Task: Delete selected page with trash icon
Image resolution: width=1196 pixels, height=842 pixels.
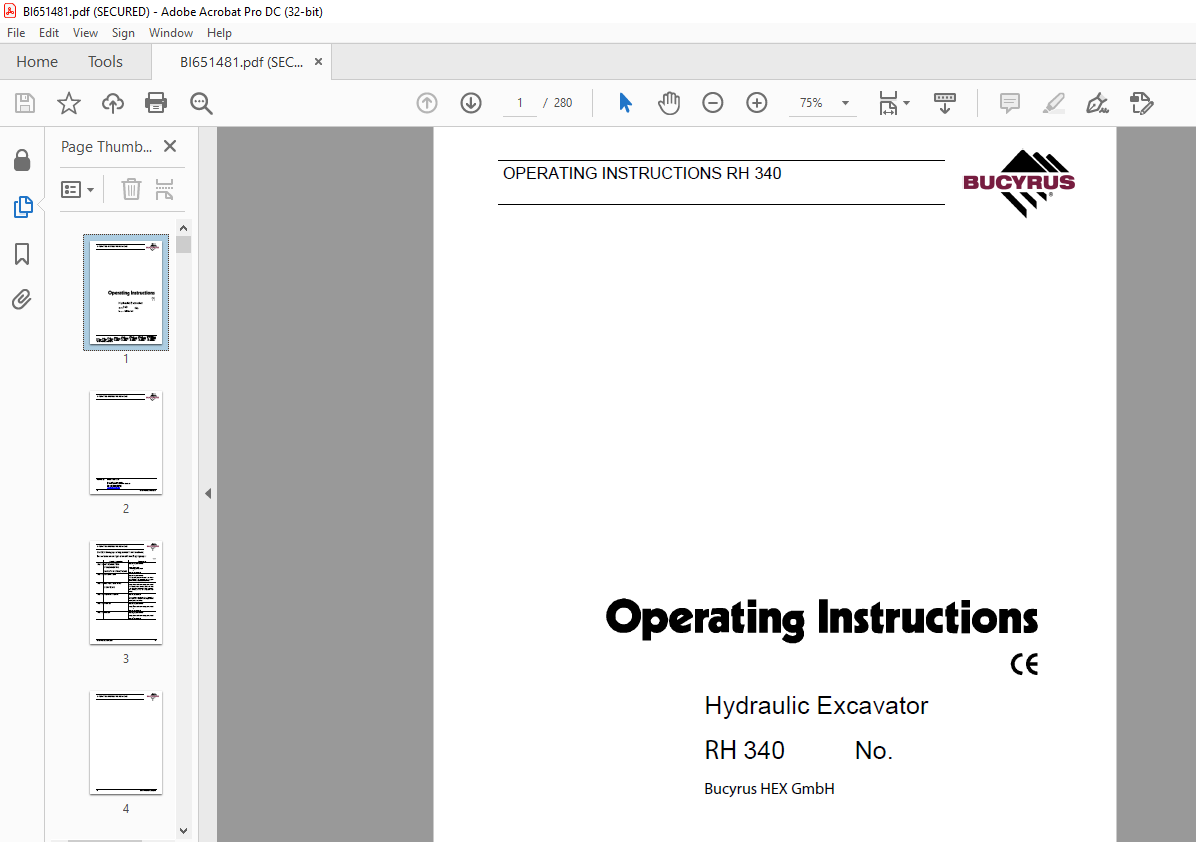Action: [131, 189]
